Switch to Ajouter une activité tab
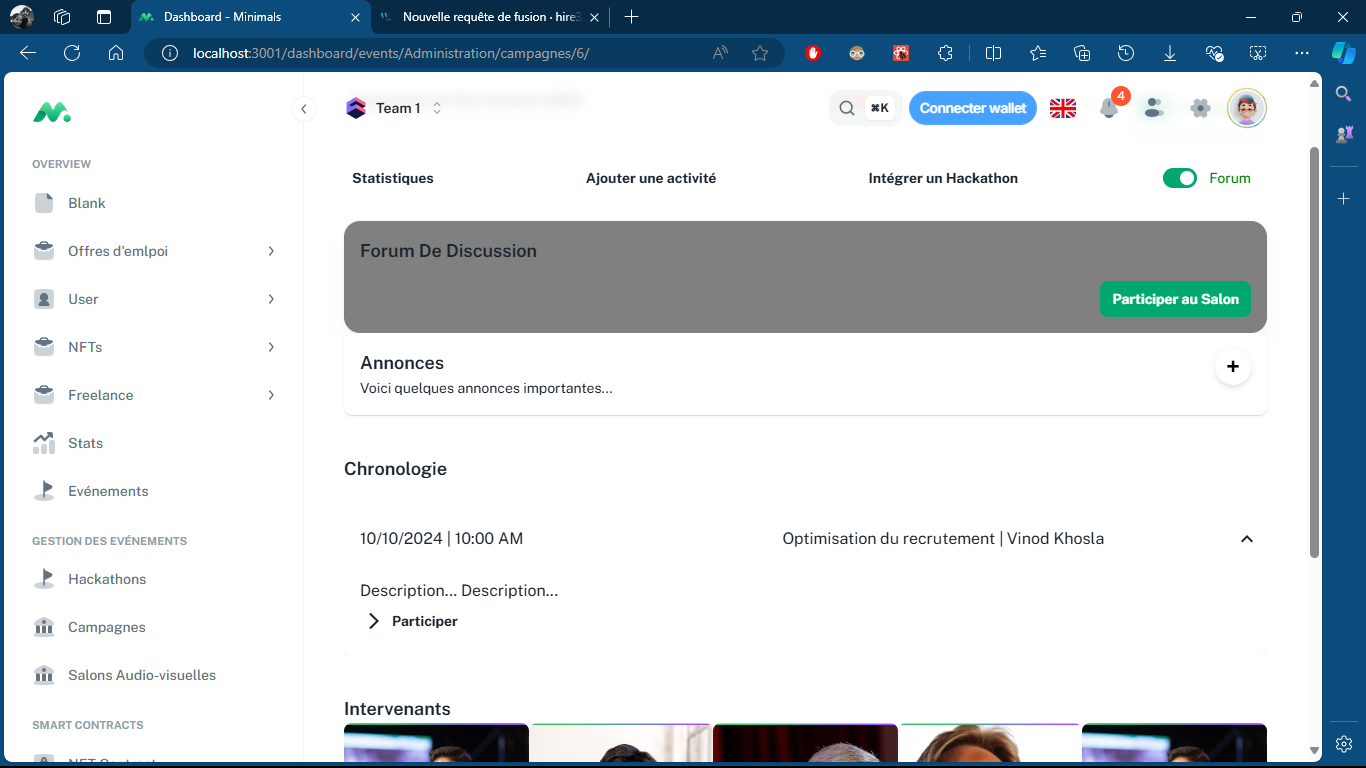This screenshot has height=768, width=1366. (651, 178)
